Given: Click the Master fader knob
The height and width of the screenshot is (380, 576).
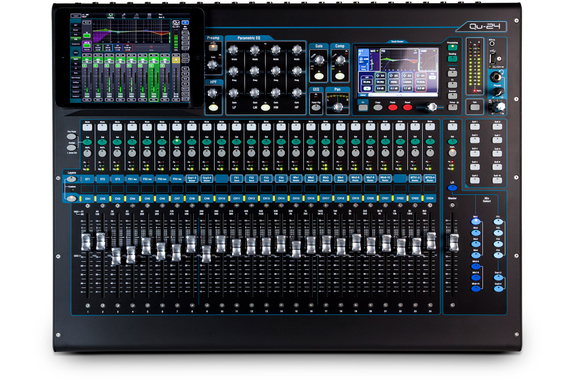Looking at the screenshot, I should pyautogui.click(x=454, y=243).
